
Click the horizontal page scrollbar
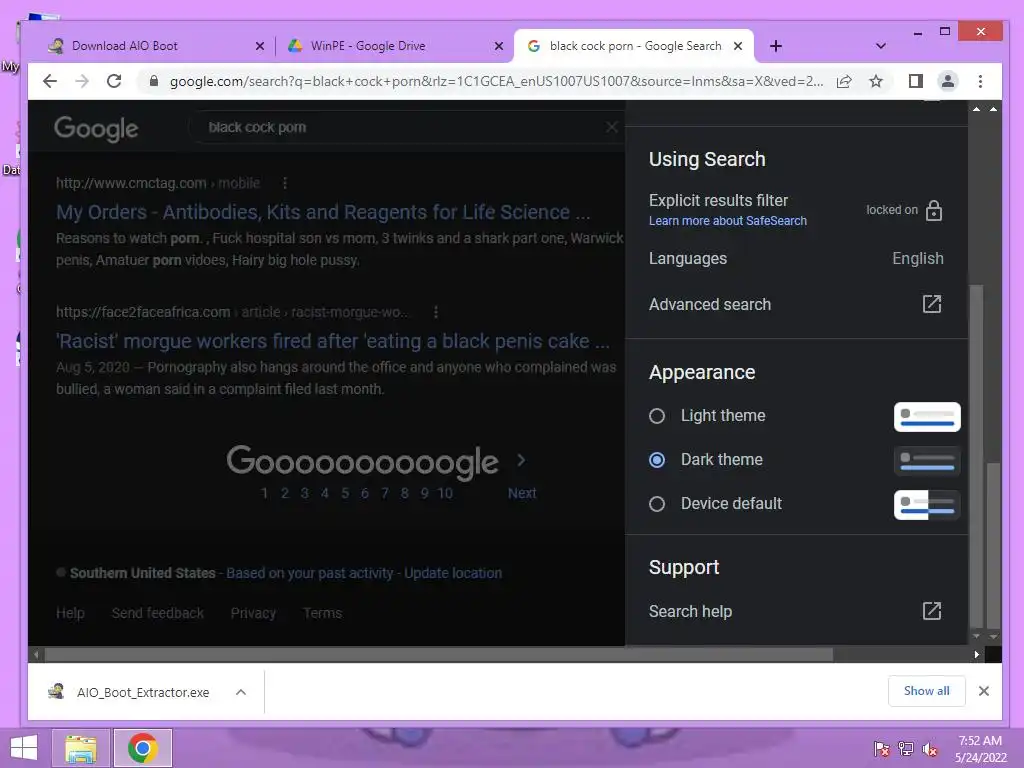[438, 654]
